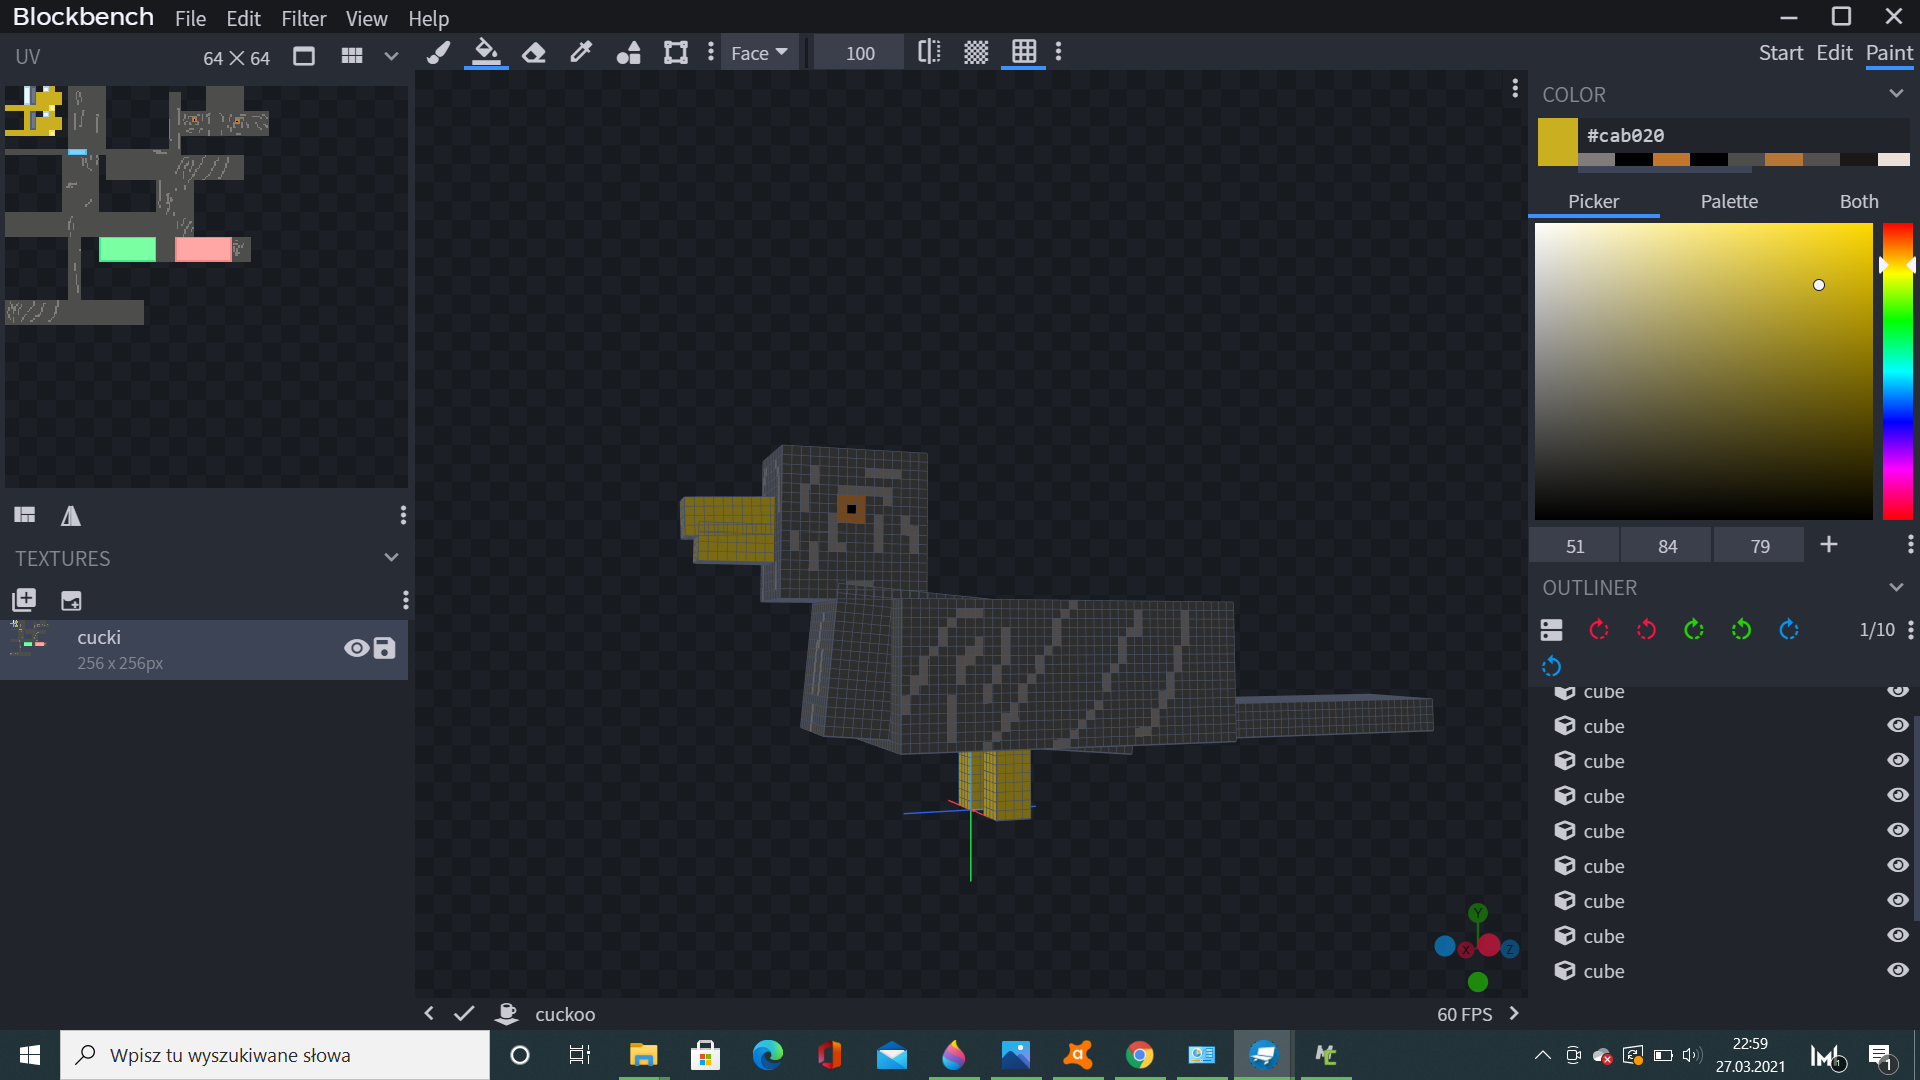
Task: Select the Draw Shape tool
Action: (628, 53)
